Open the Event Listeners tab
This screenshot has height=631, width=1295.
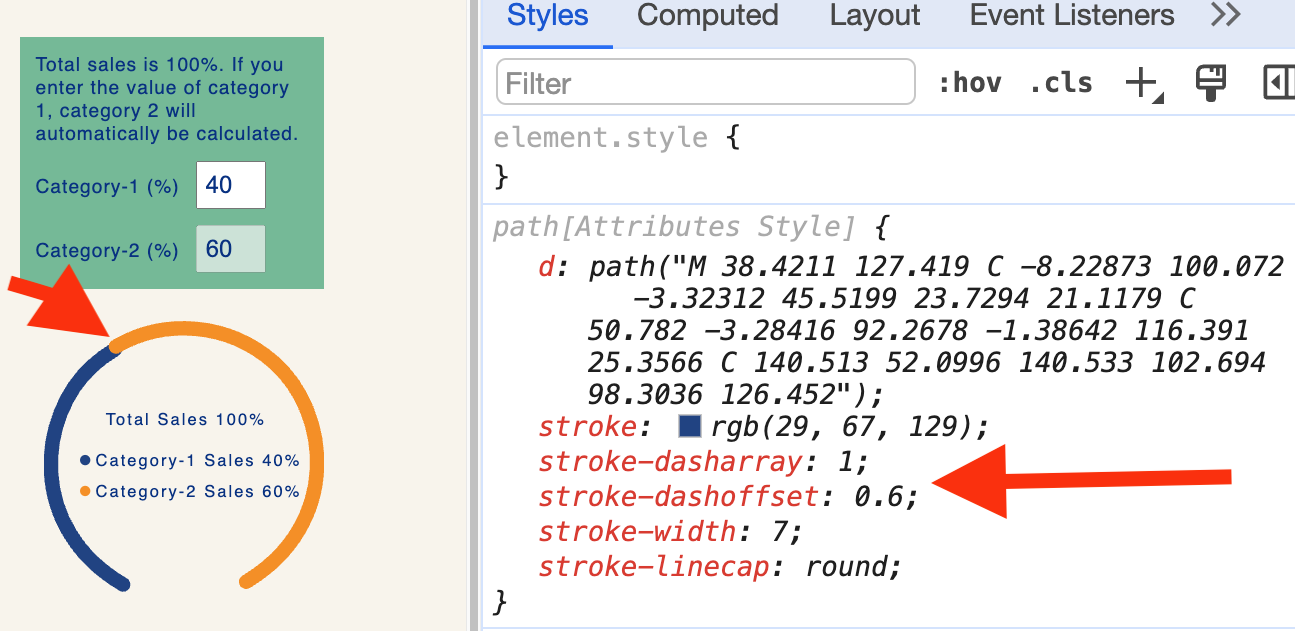click(x=1072, y=16)
